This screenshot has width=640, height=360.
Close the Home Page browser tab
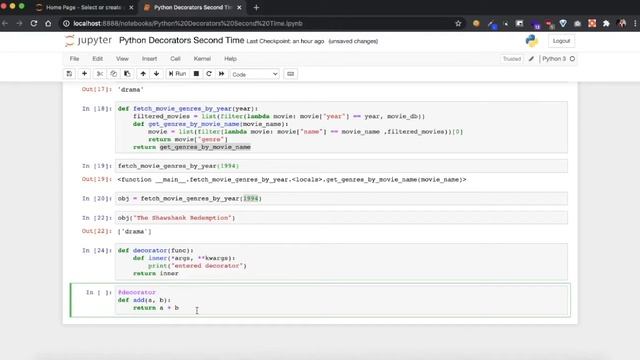point(131,7)
